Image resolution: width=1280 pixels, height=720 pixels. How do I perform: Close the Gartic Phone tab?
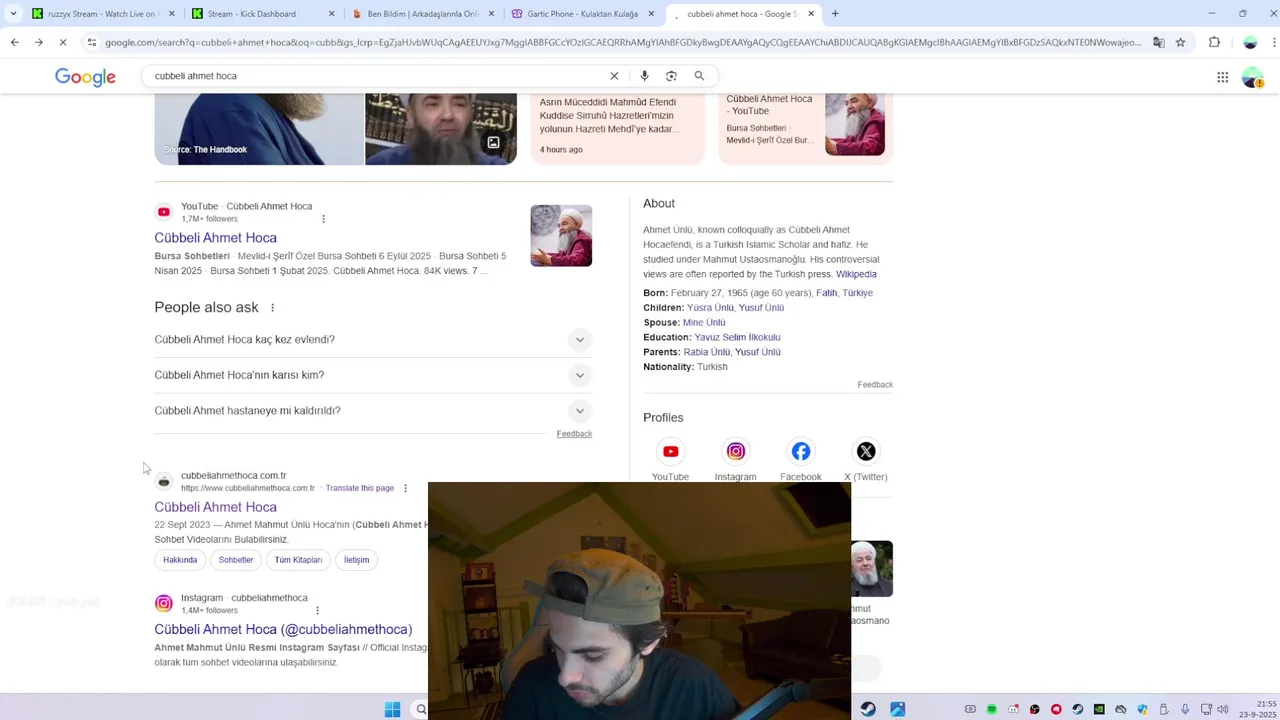(x=650, y=14)
